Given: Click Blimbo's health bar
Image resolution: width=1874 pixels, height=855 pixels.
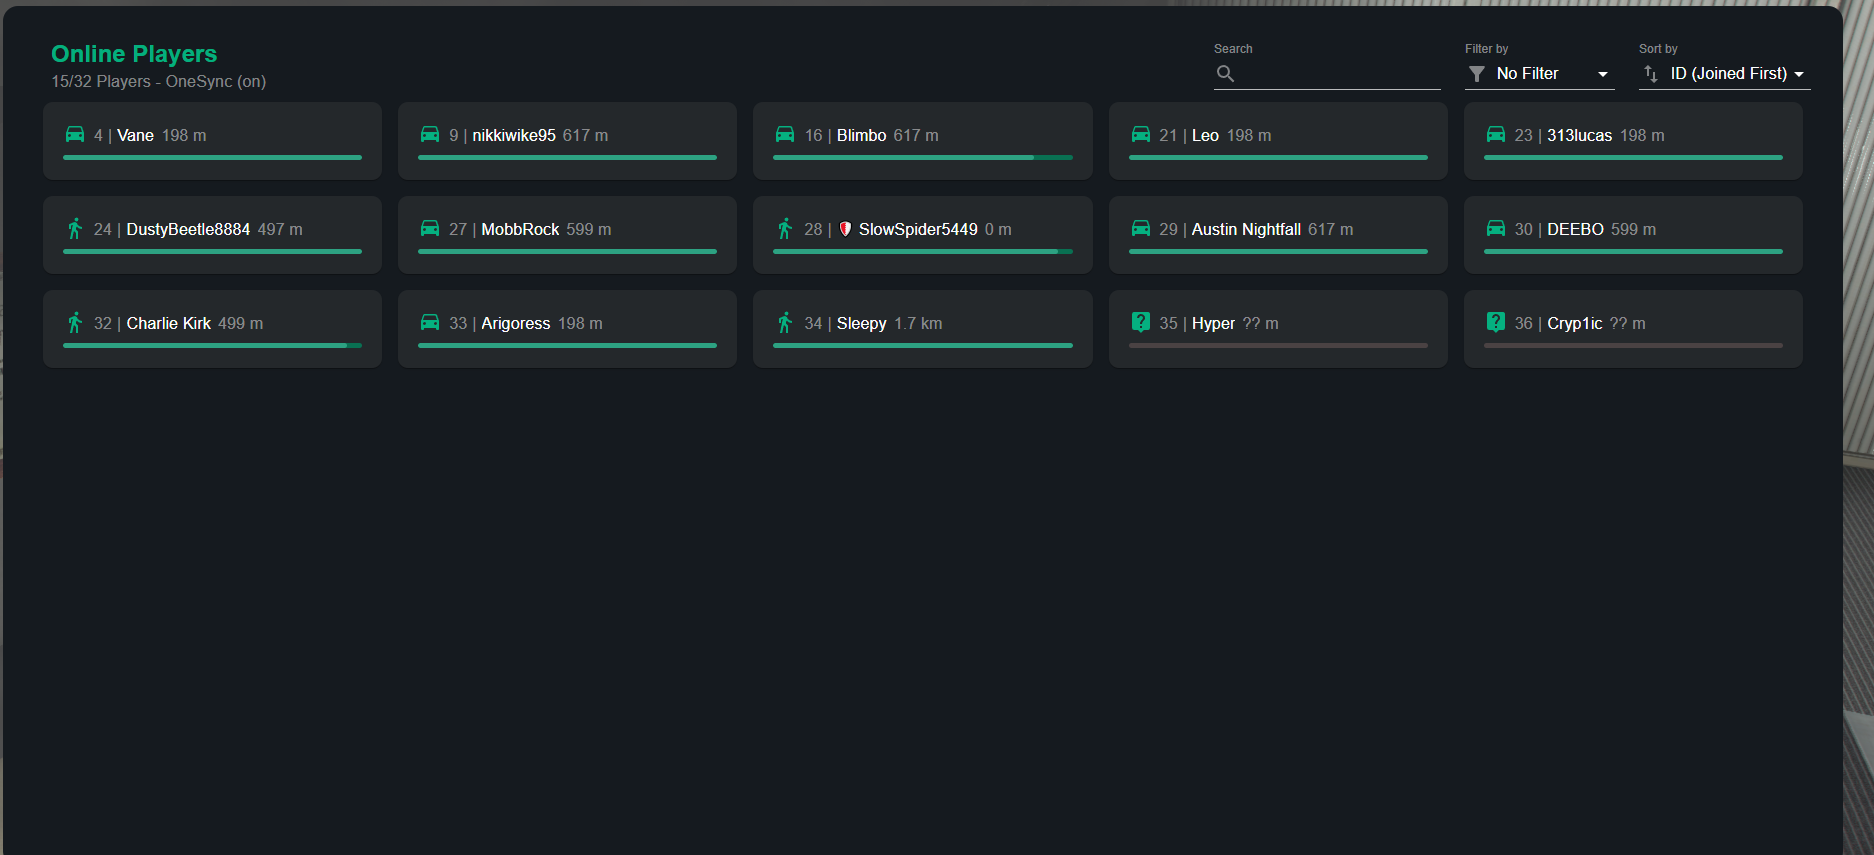Looking at the screenshot, I should 923,157.
